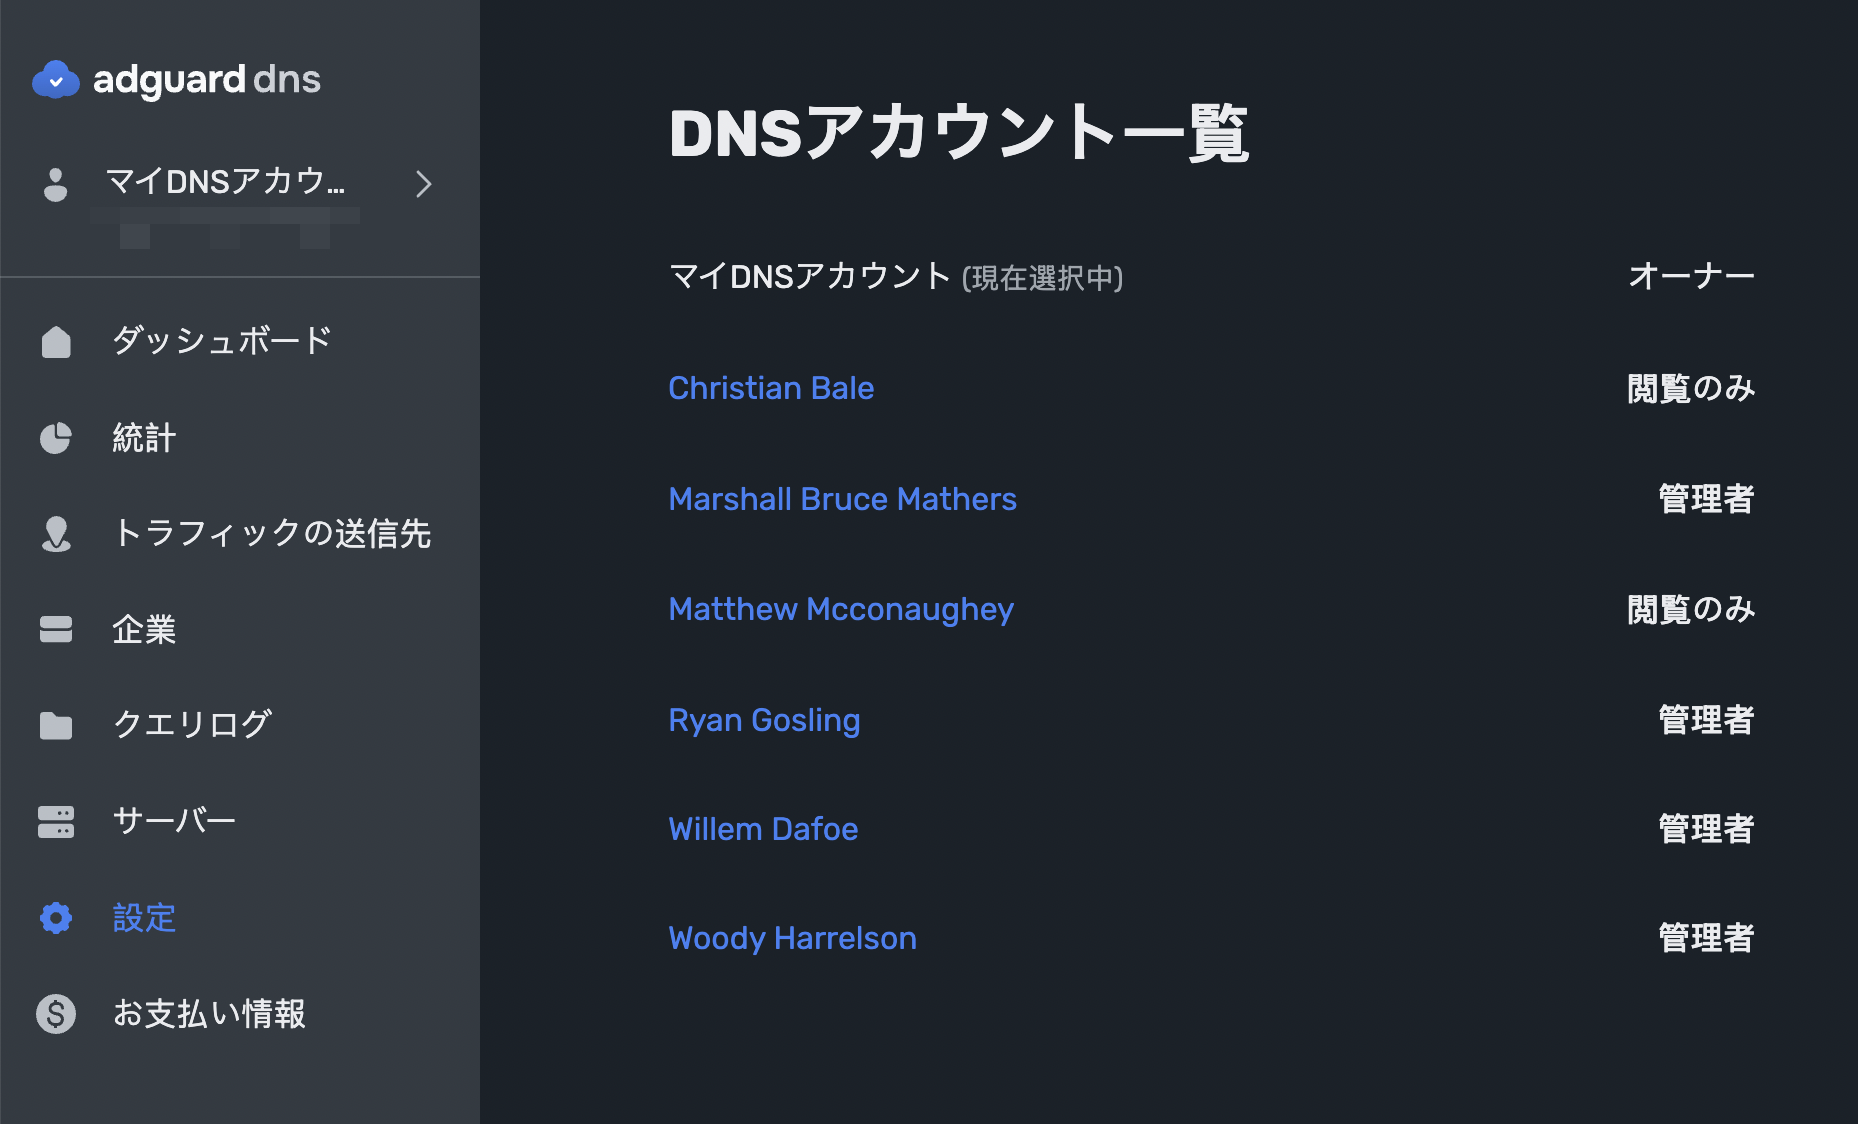Open the Ryan Gosling account
This screenshot has height=1124, width=1858.
(x=764, y=719)
